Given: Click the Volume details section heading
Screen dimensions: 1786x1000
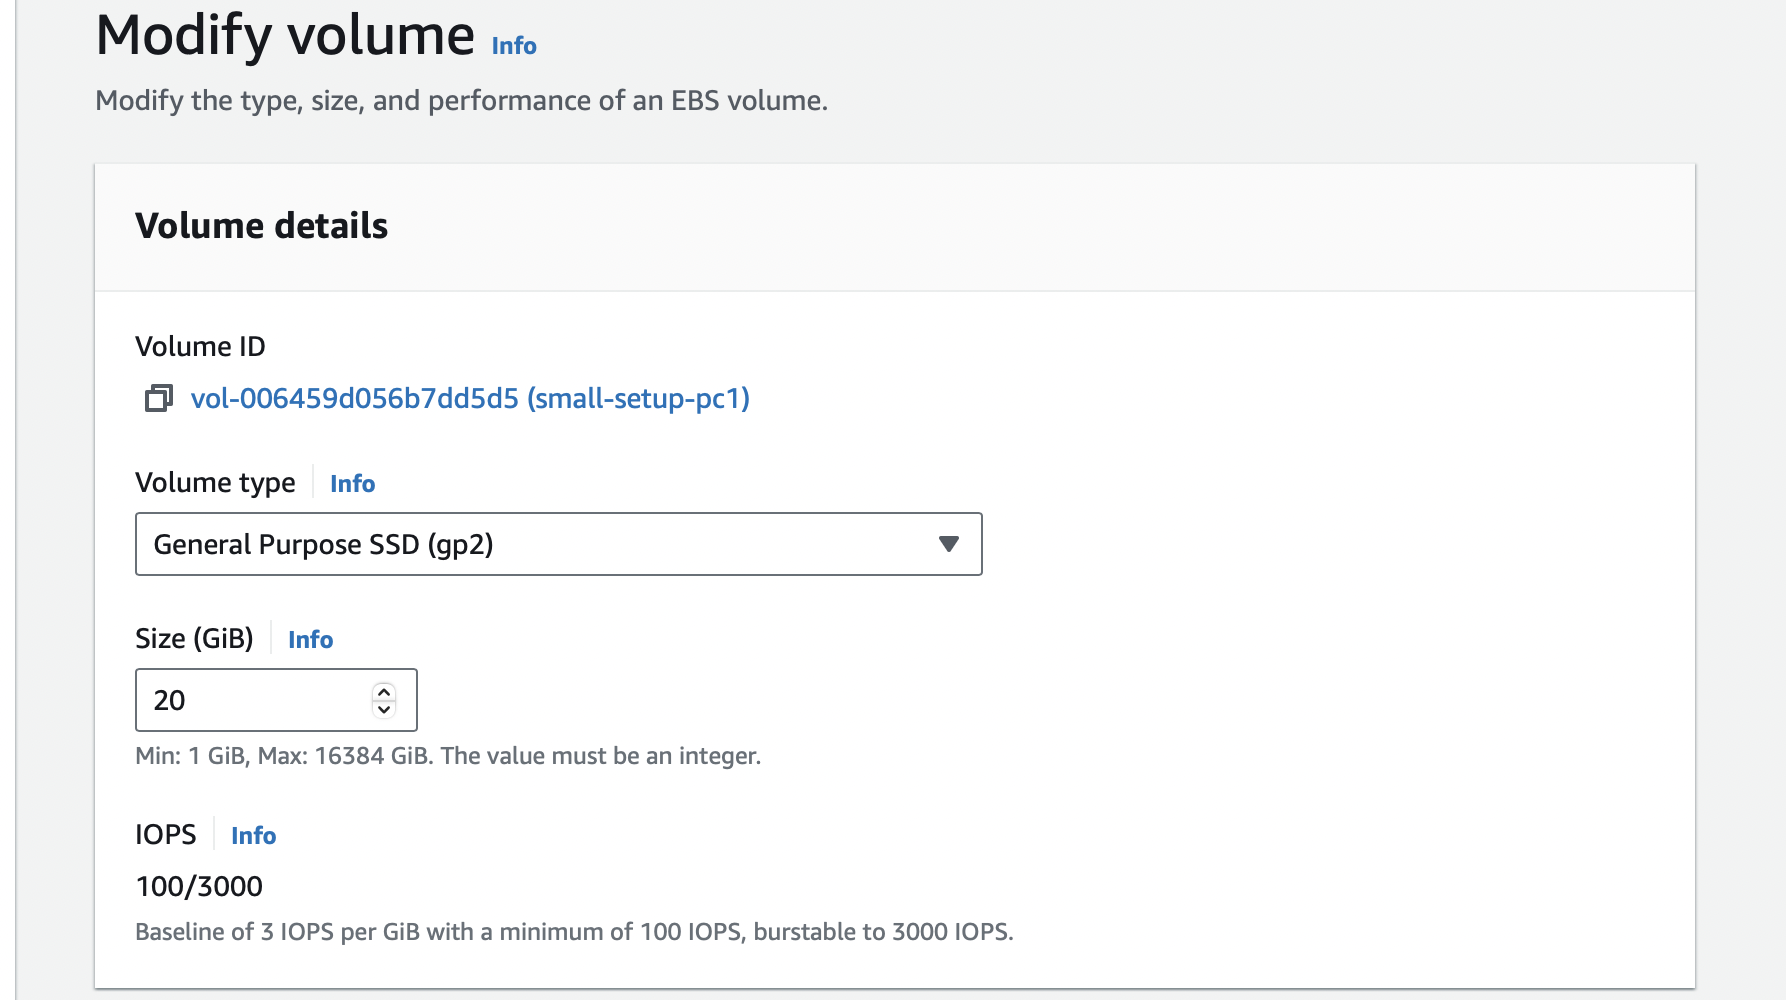Looking at the screenshot, I should [x=261, y=226].
